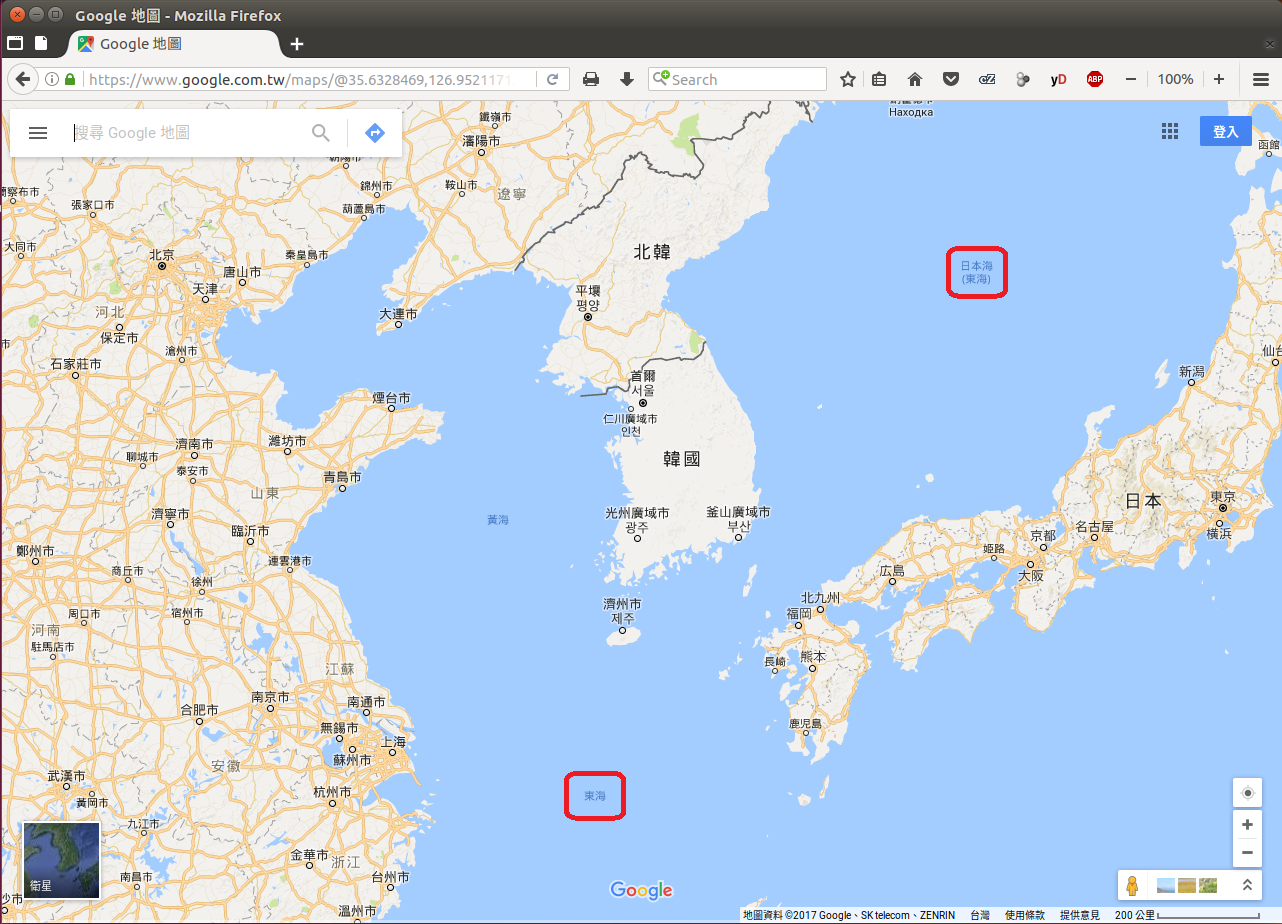This screenshot has width=1282, height=924.
Task: Click the magnifier search icon in Maps
Action: (x=321, y=133)
